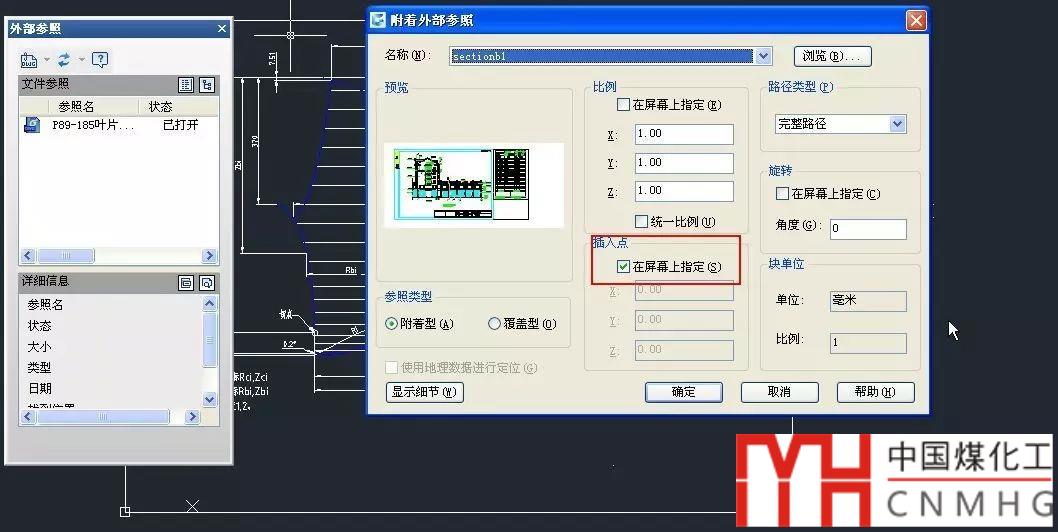Image resolution: width=1058 pixels, height=532 pixels.
Task: Click the 参照名 column header
Action: [x=76, y=107]
